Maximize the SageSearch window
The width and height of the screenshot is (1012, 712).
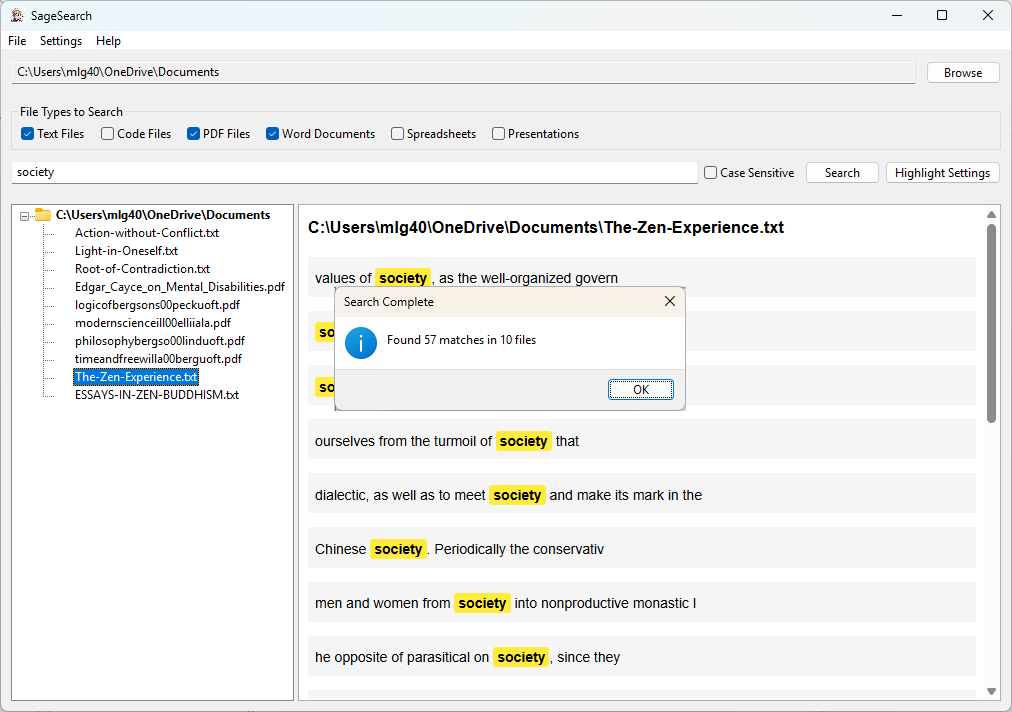tap(942, 15)
